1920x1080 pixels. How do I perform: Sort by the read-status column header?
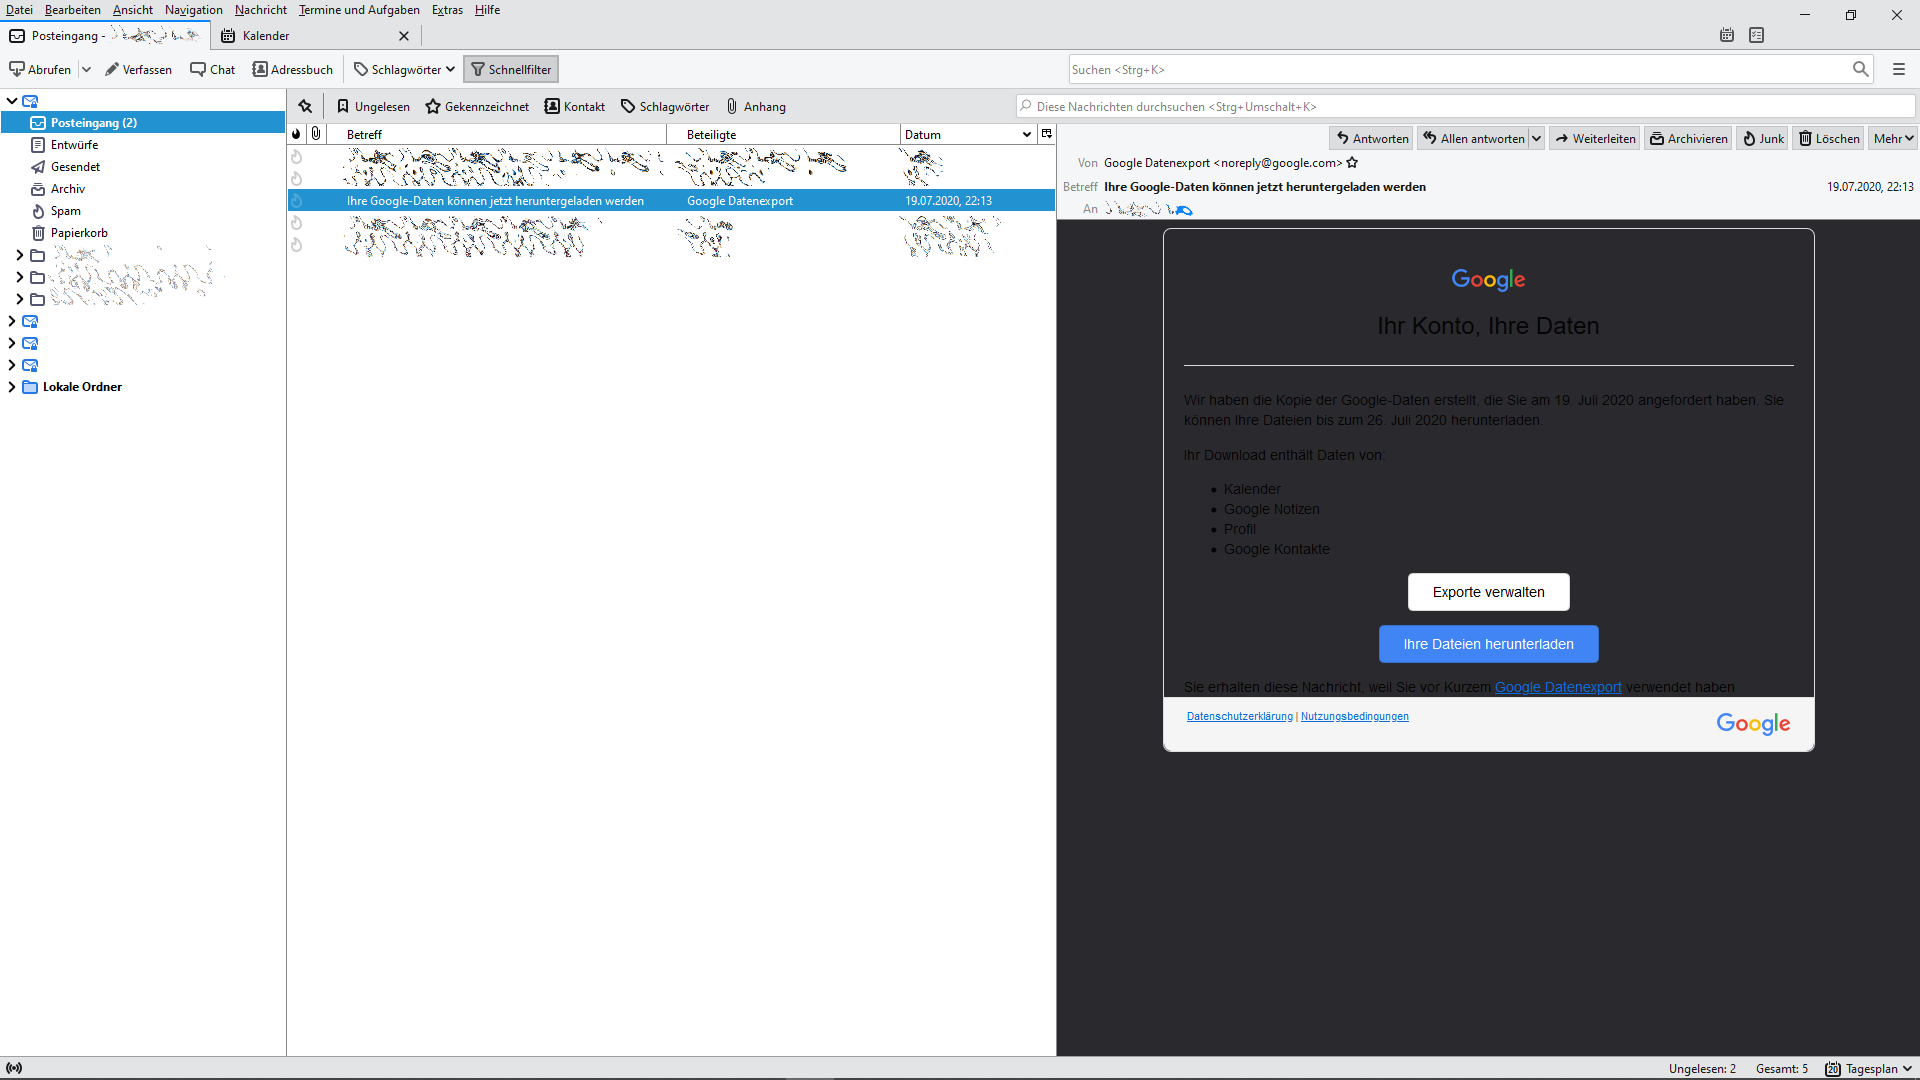296,134
